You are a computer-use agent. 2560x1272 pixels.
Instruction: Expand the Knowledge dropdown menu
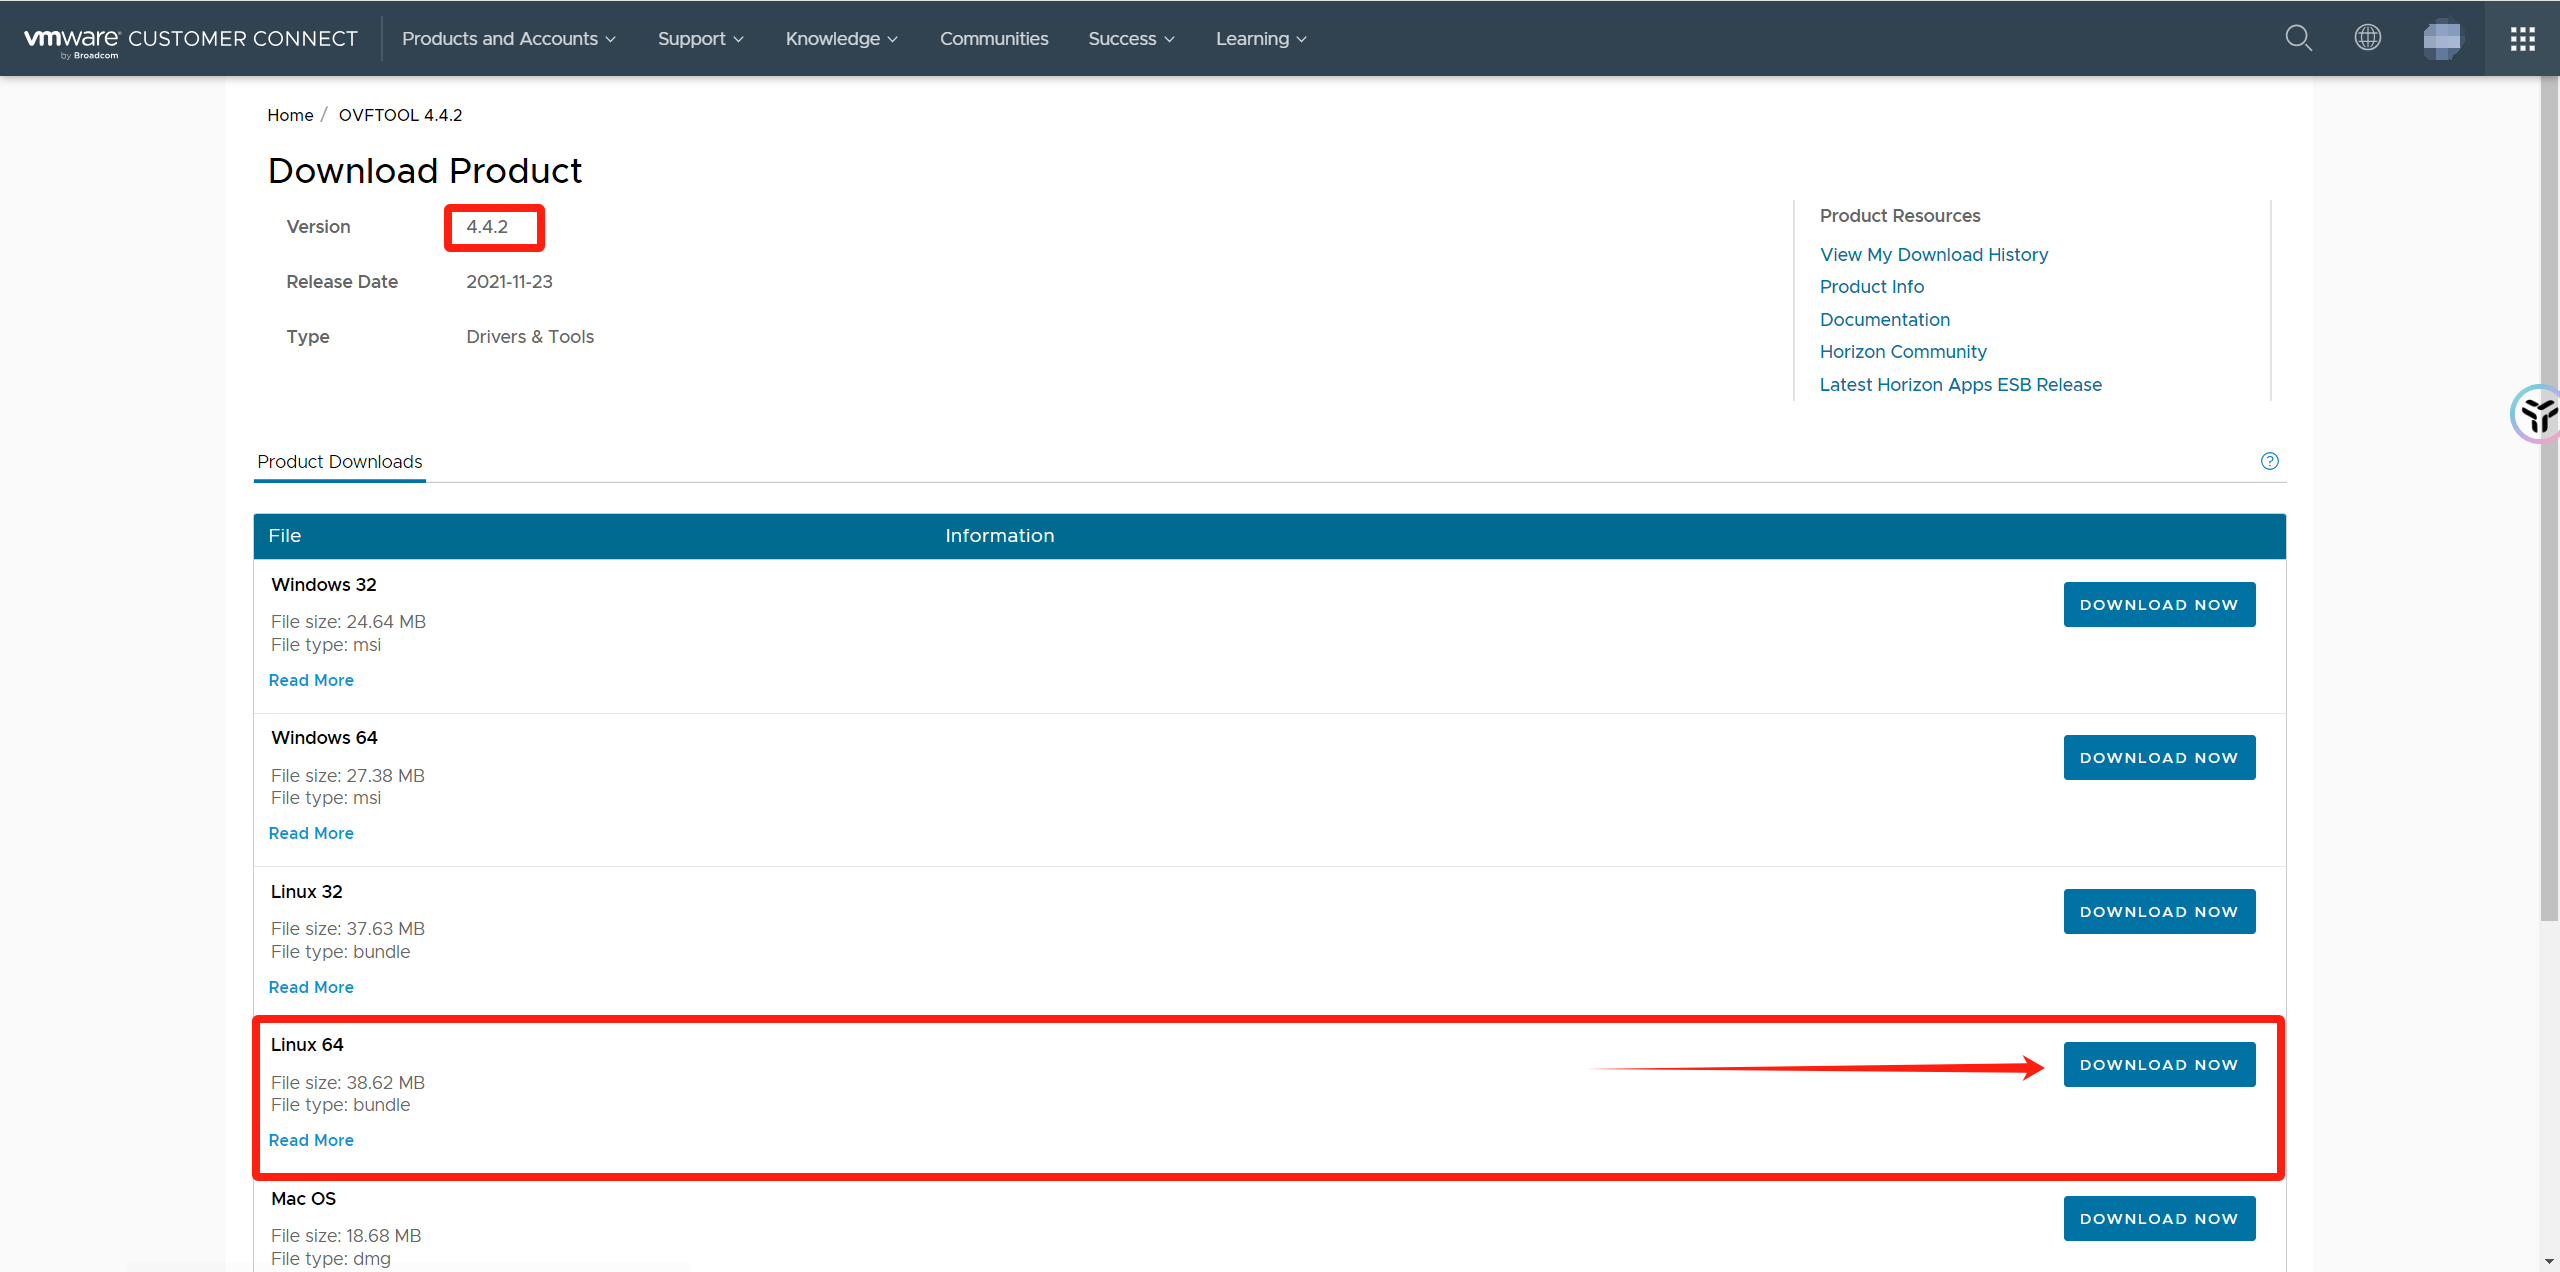point(841,39)
